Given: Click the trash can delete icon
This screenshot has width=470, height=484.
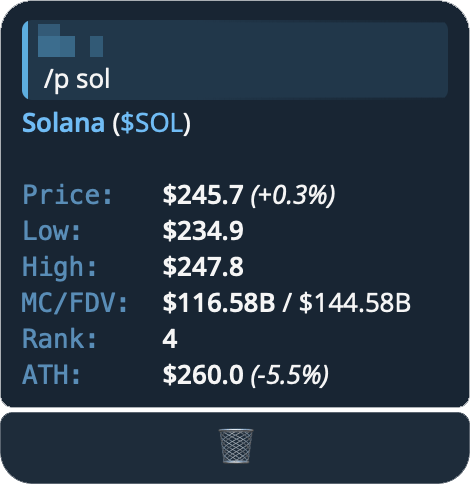Looking at the screenshot, I should coord(236,446).
